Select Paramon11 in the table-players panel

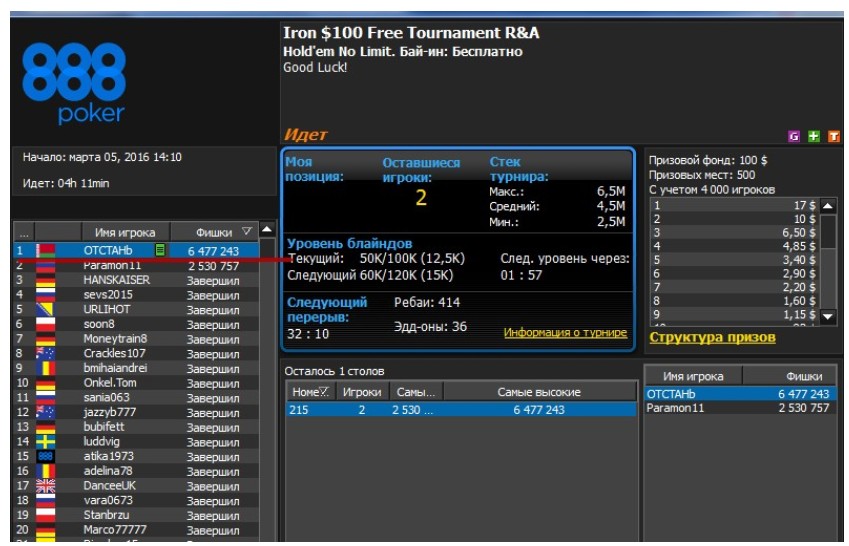740,408
